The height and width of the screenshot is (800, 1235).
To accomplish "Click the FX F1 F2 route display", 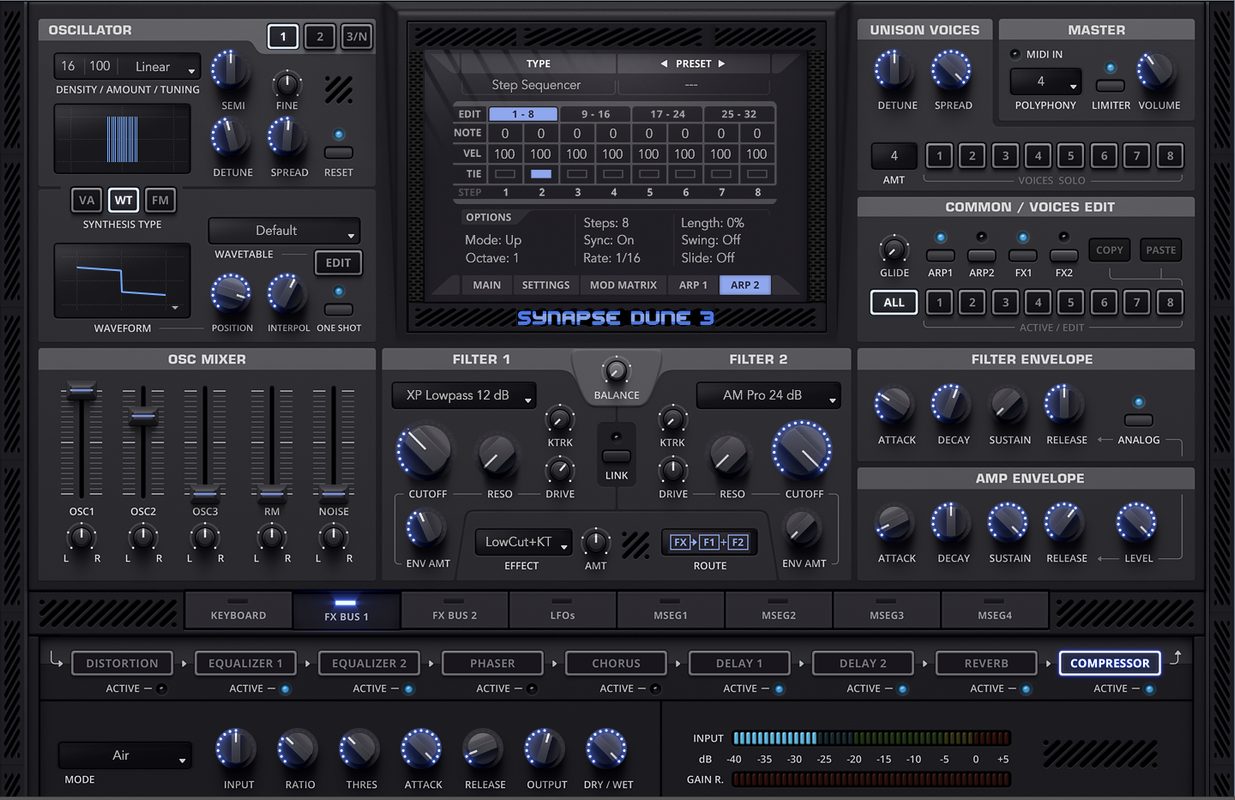I will click(x=709, y=542).
